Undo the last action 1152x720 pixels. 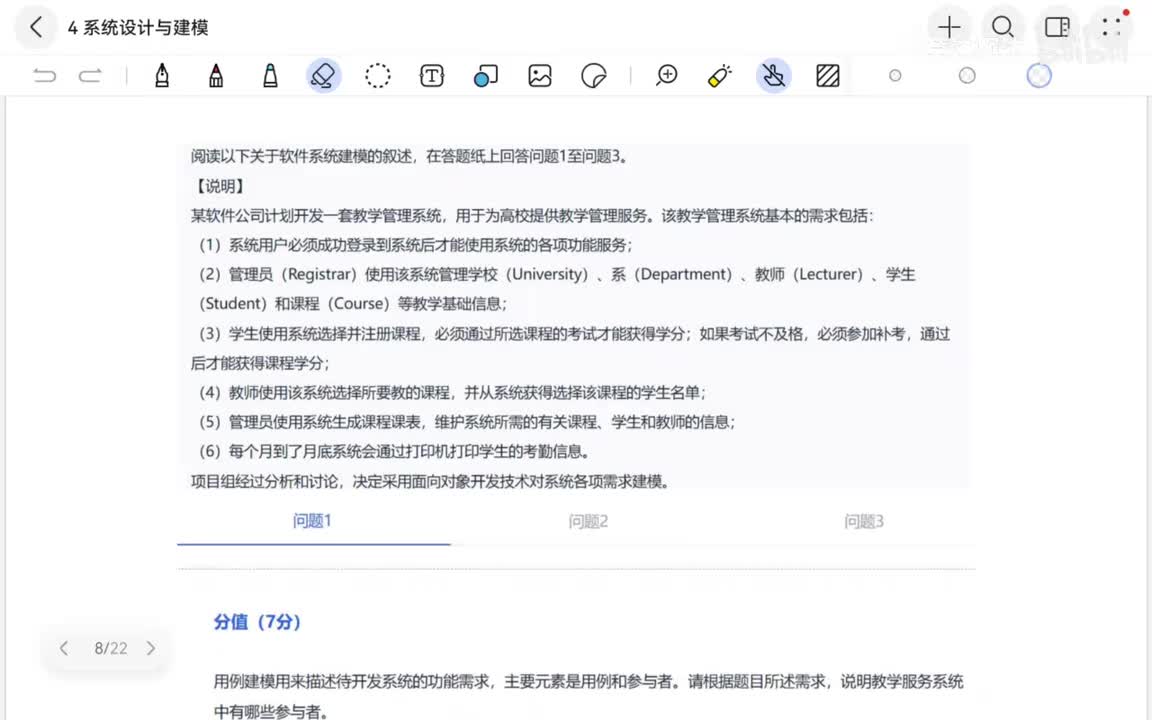click(x=45, y=76)
